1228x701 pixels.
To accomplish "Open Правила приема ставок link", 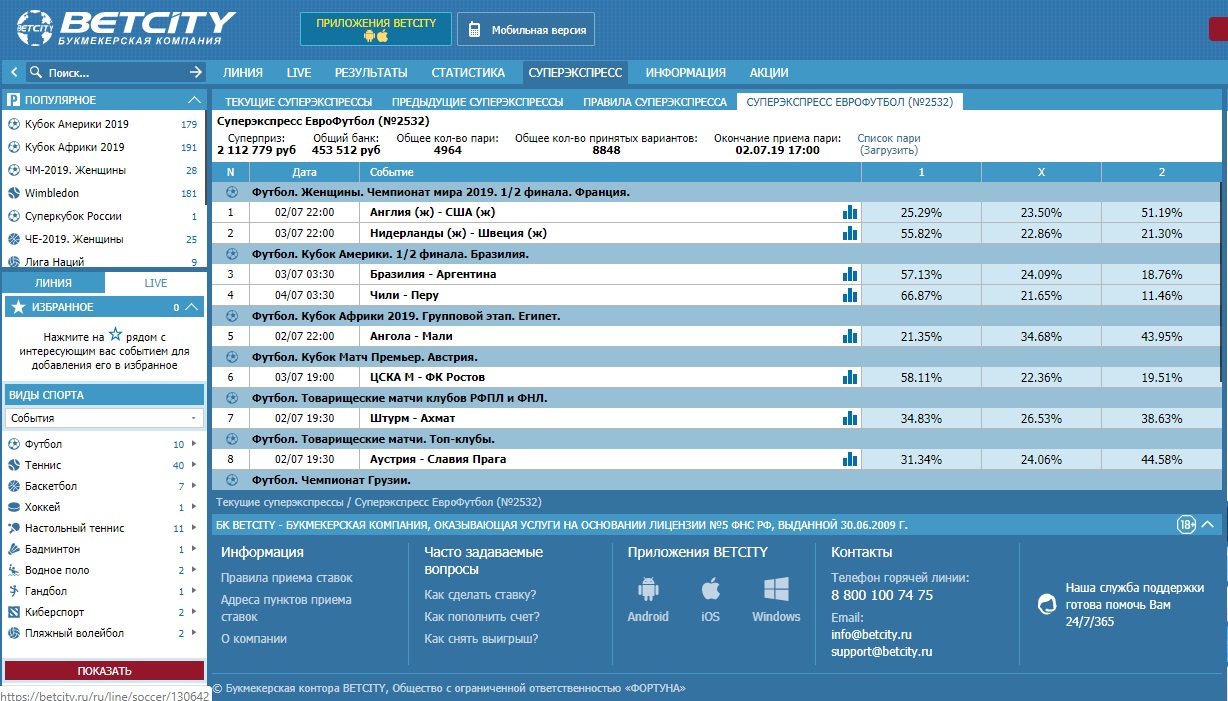I will tap(286, 578).
